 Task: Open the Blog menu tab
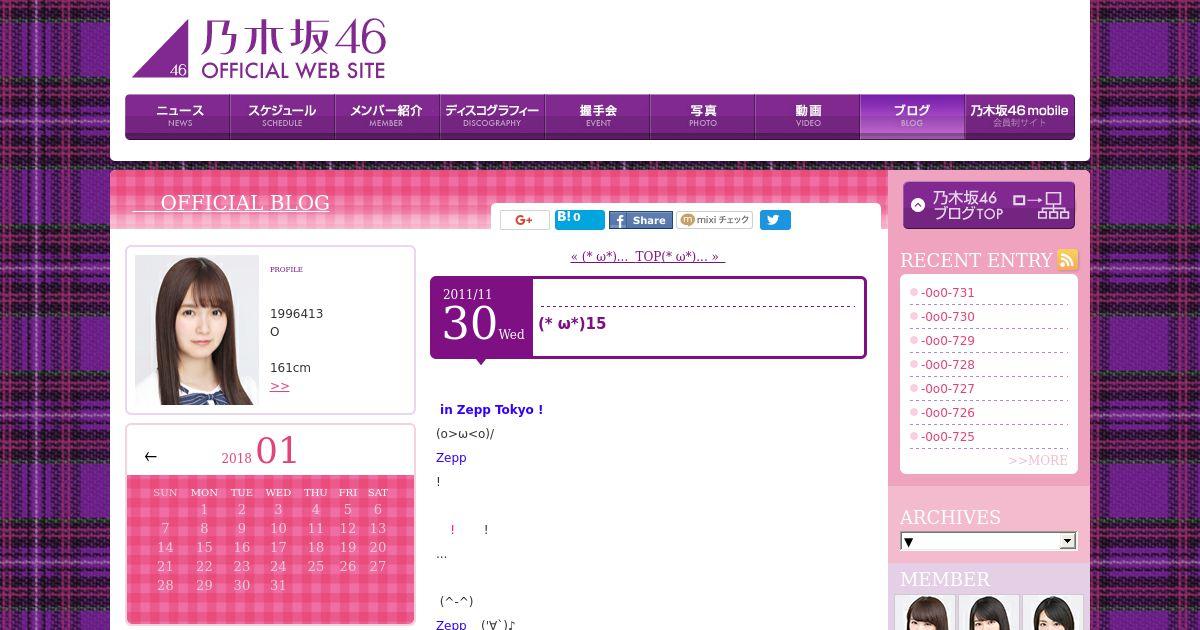[912, 116]
